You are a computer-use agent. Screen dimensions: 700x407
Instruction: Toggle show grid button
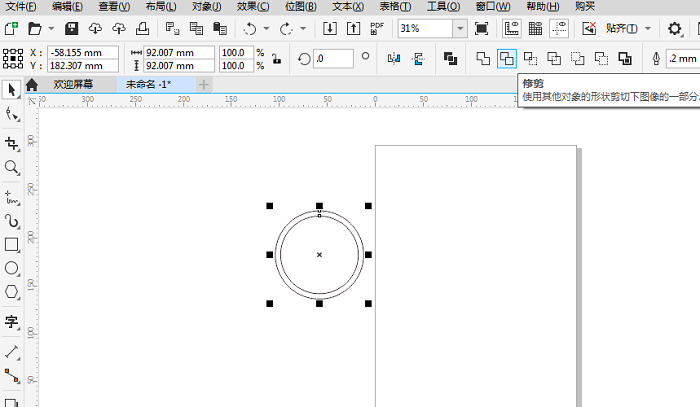pos(535,29)
